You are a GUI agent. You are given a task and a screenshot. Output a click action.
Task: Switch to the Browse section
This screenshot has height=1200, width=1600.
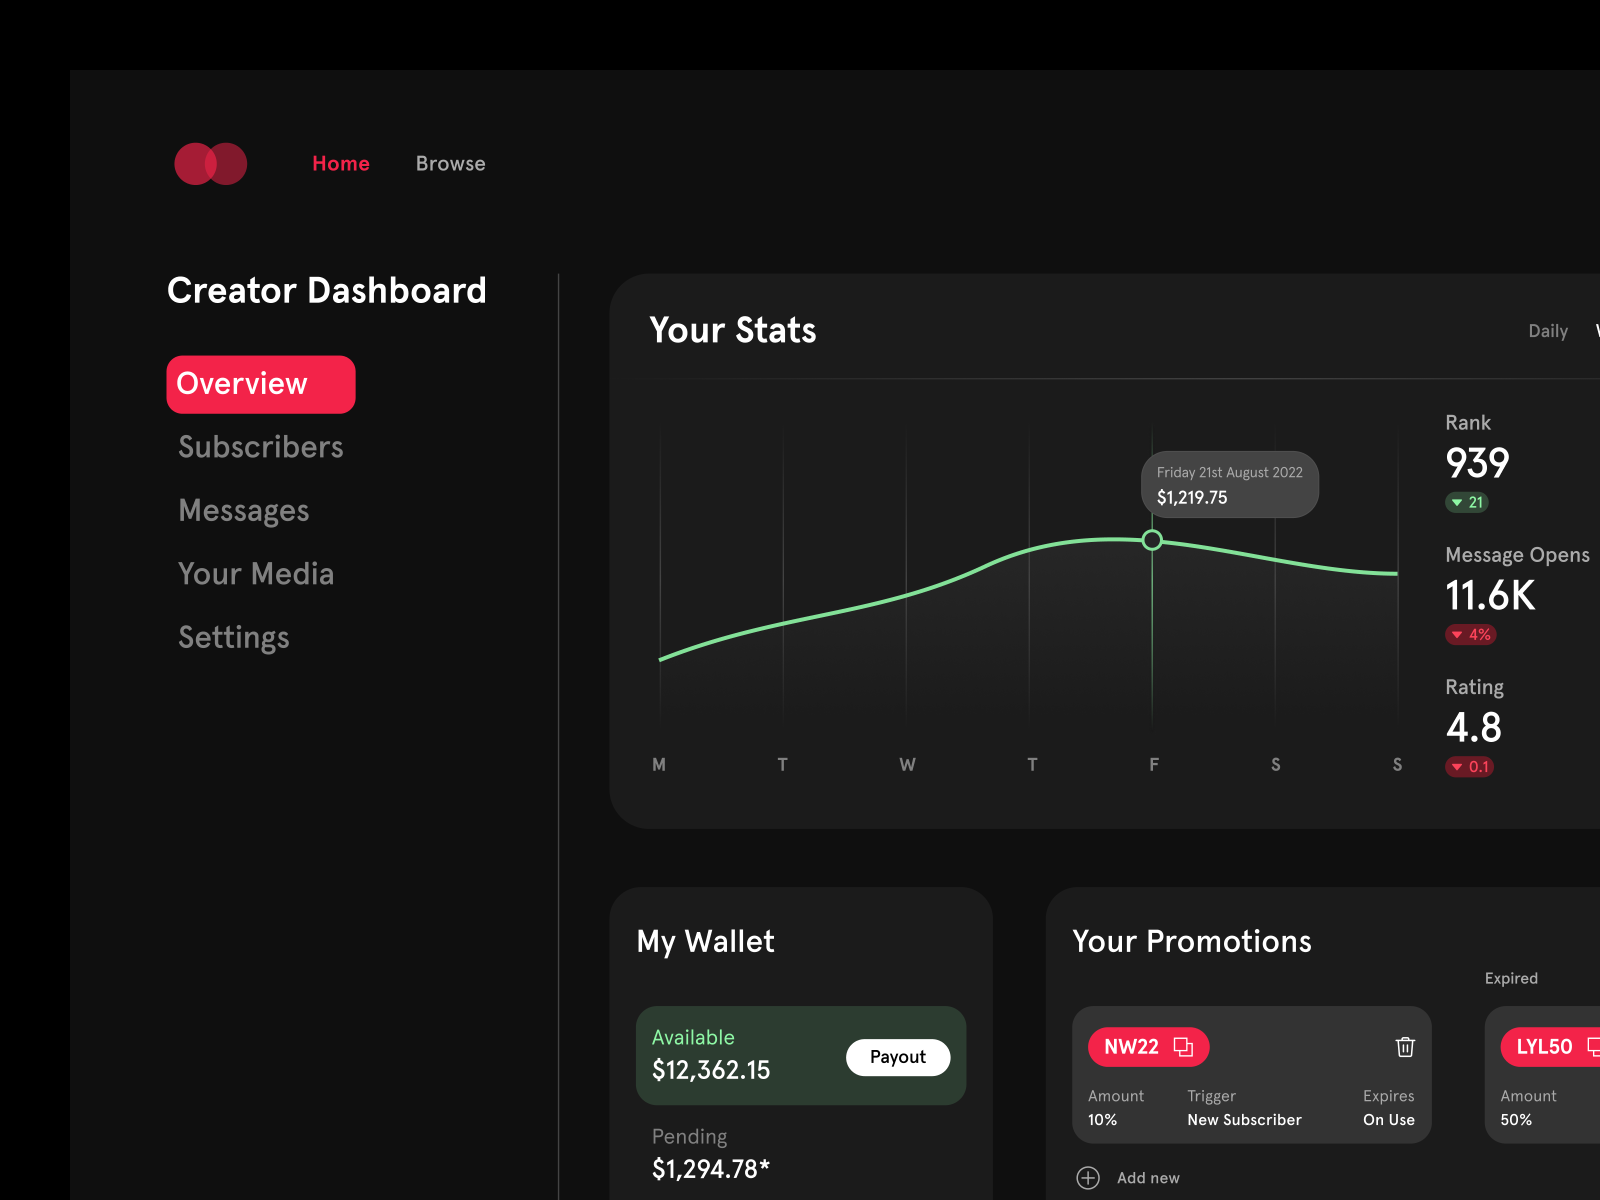[x=450, y=163]
